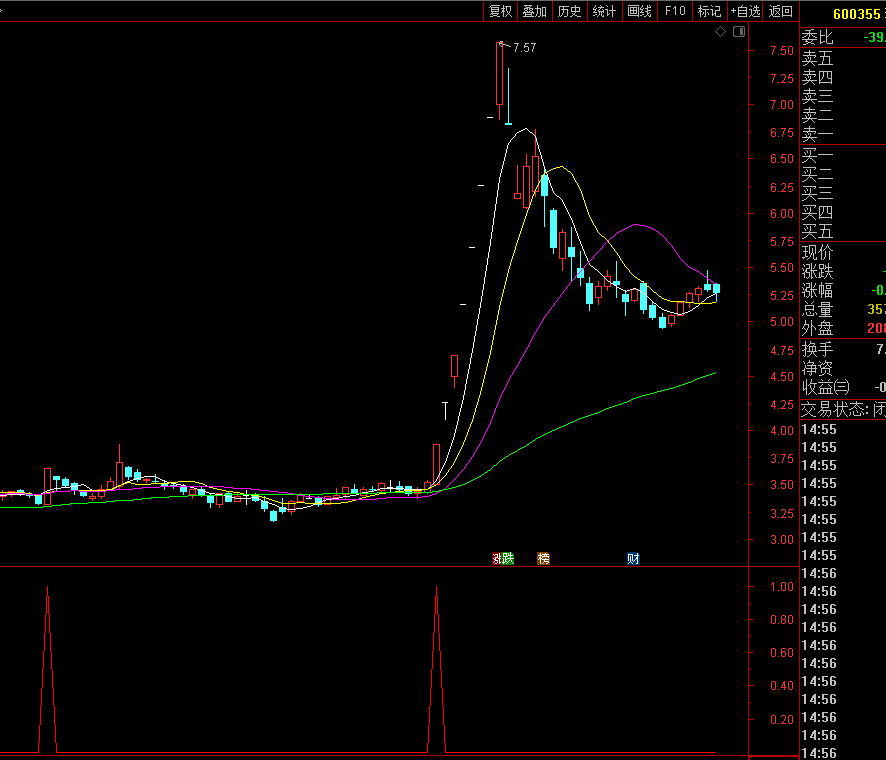Click the second indicator spike in the middle
Viewport: 886px width, 760px height.
(x=436, y=670)
